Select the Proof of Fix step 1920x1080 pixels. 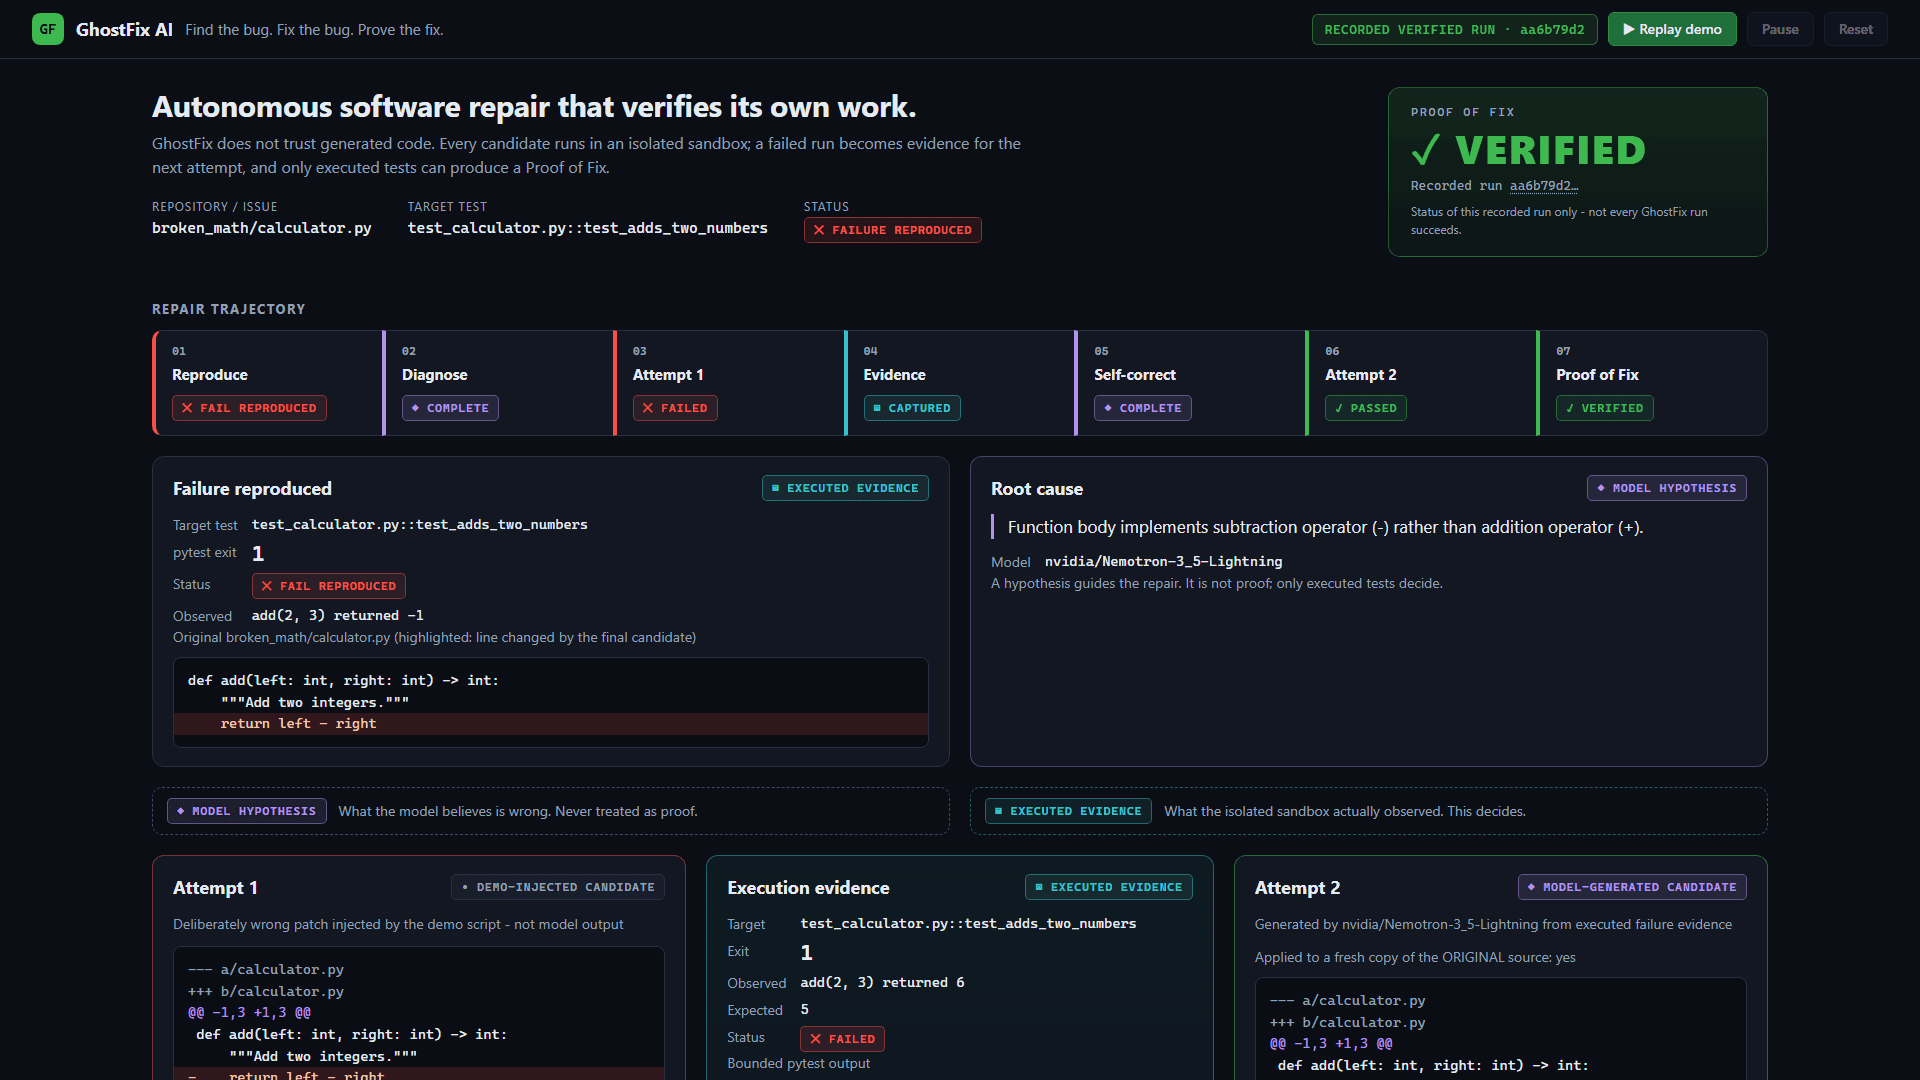1652,383
